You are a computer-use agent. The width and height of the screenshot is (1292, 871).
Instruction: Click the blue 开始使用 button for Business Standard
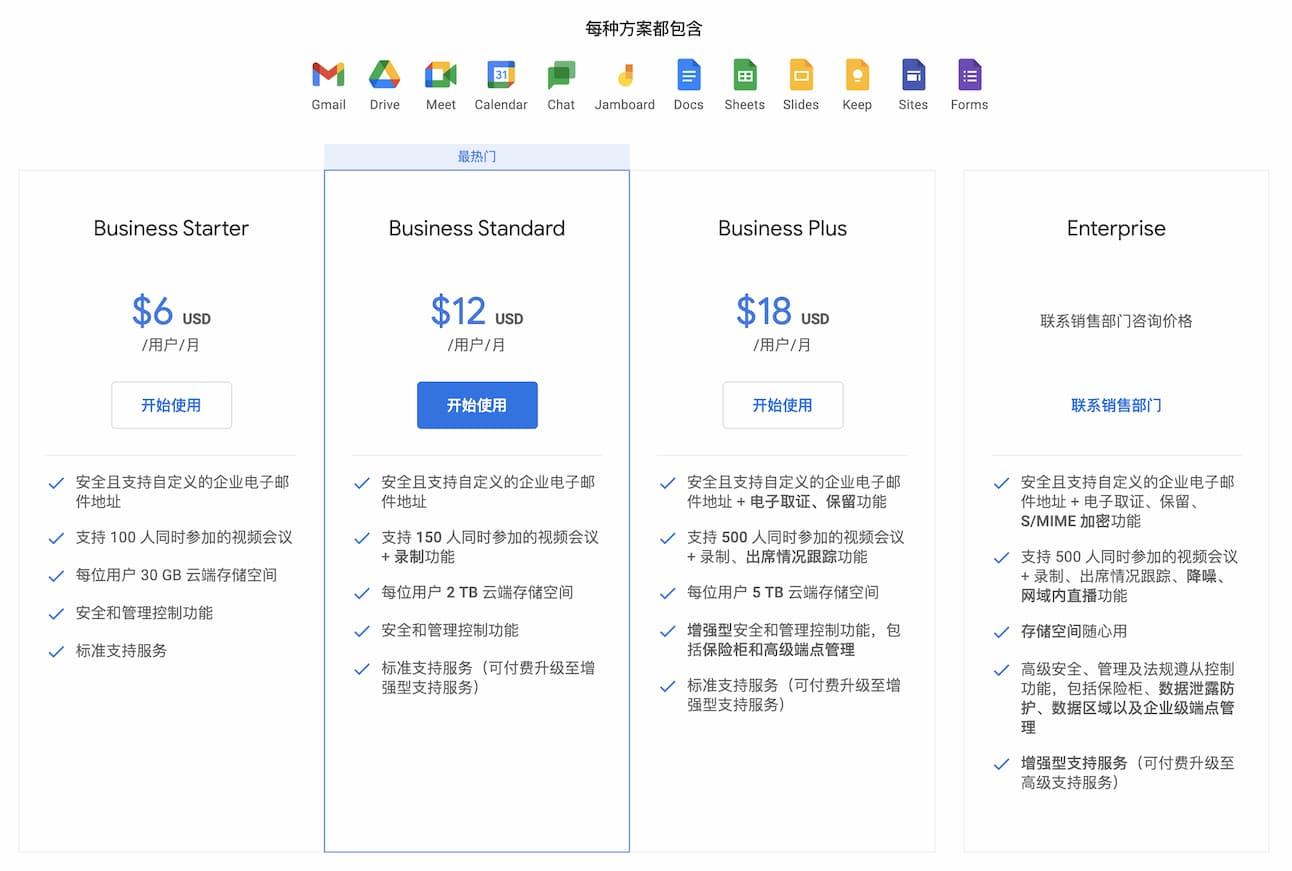477,405
